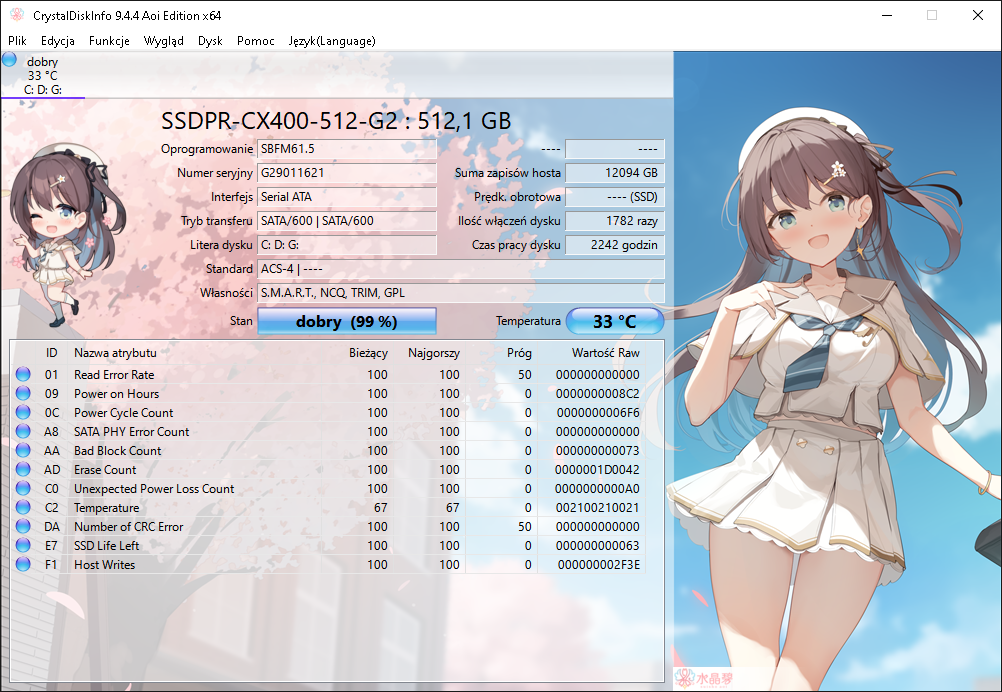Select the Bad Block Count attribute name

[x=118, y=450]
